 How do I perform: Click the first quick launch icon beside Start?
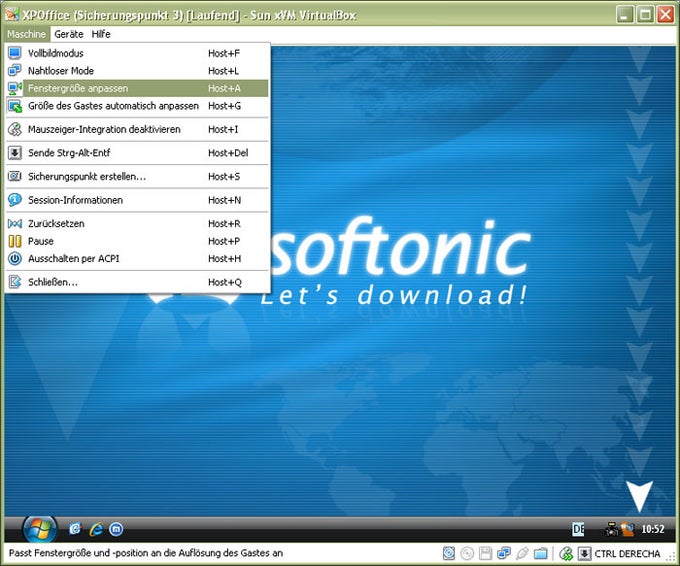[x=75, y=529]
